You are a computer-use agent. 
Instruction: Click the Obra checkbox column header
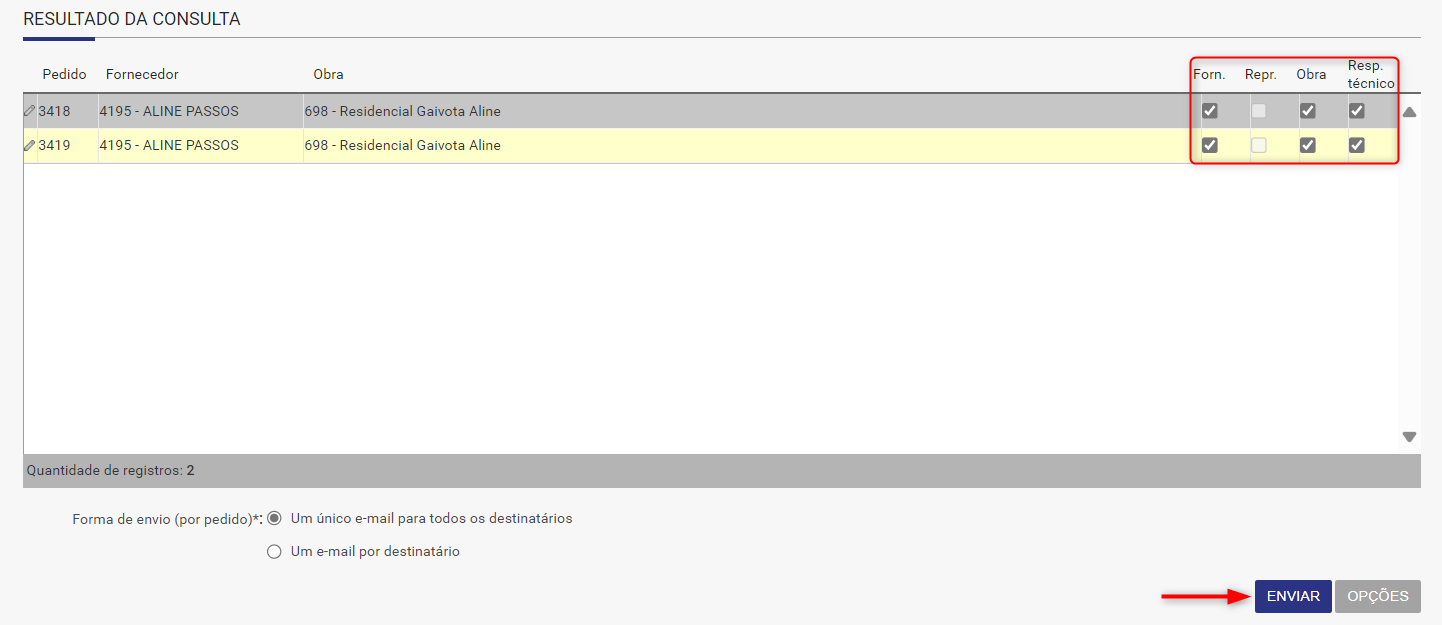[x=1311, y=75]
